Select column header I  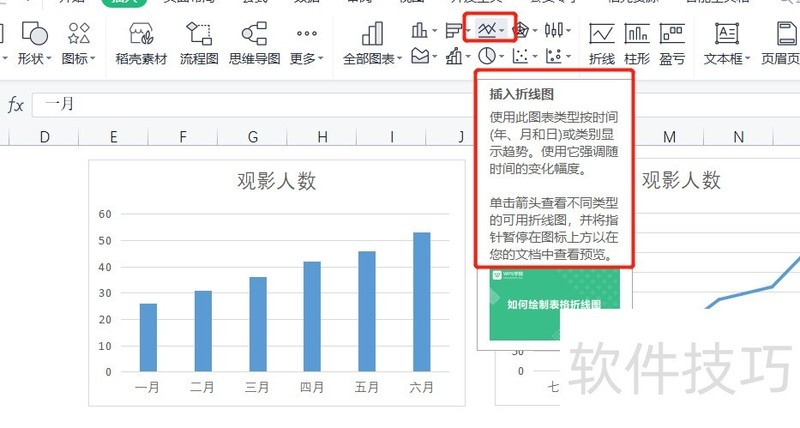(391, 137)
